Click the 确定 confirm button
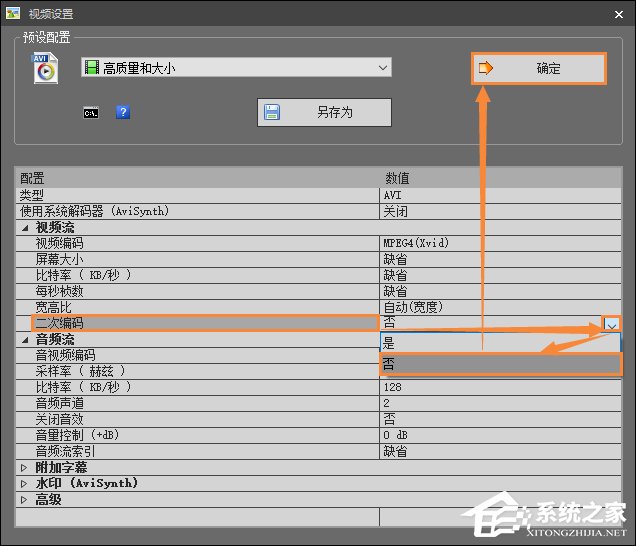Image resolution: width=636 pixels, height=546 pixels. (539, 68)
